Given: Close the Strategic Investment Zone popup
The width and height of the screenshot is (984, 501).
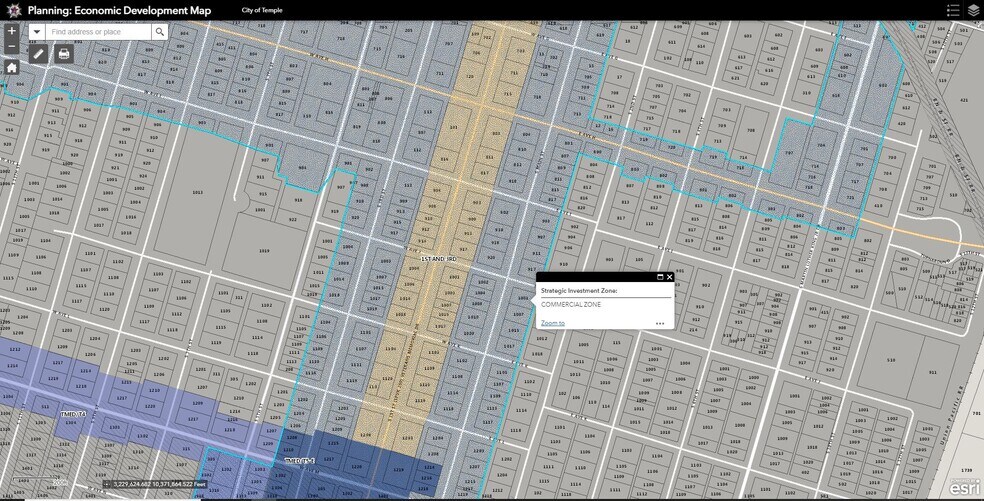Looking at the screenshot, I should click(x=670, y=277).
